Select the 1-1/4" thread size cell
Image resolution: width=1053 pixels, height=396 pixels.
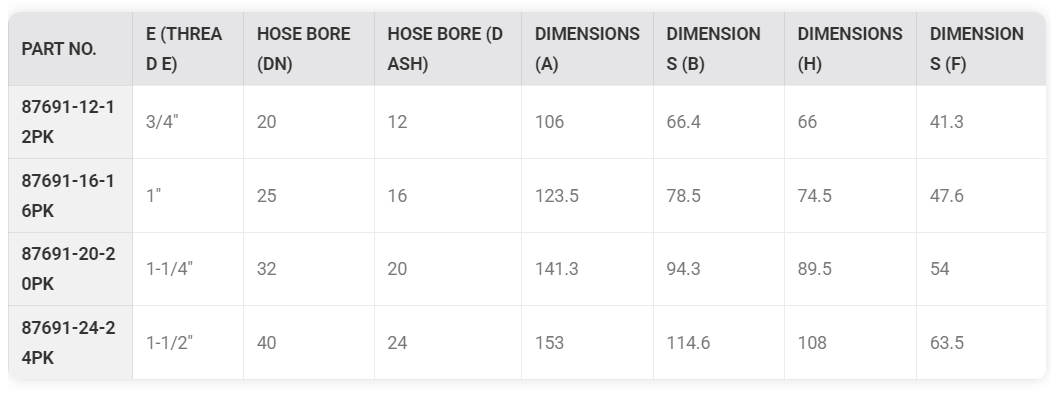pos(169,269)
